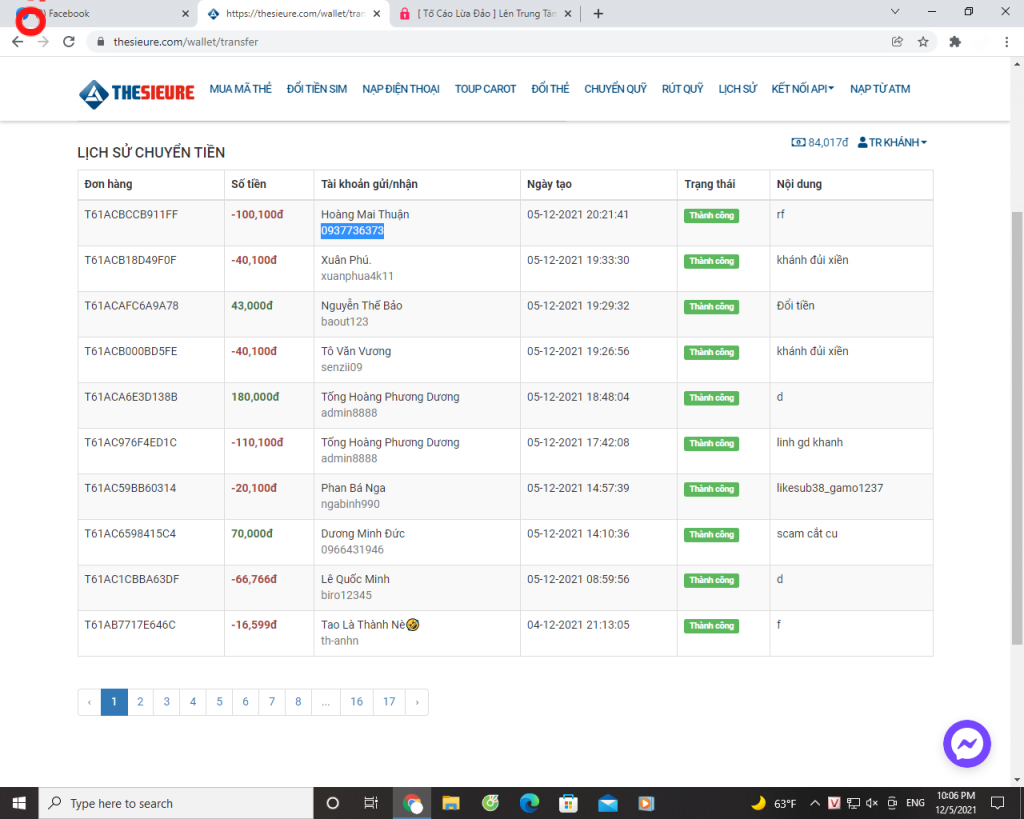Click the muted volume tray icon

pos(872,803)
